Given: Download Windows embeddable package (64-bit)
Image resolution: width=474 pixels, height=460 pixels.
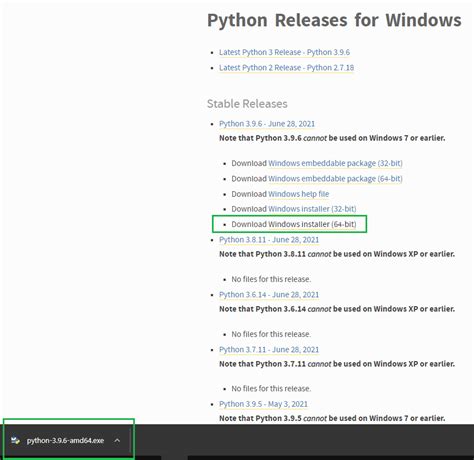Looking at the screenshot, I should 335,179.
